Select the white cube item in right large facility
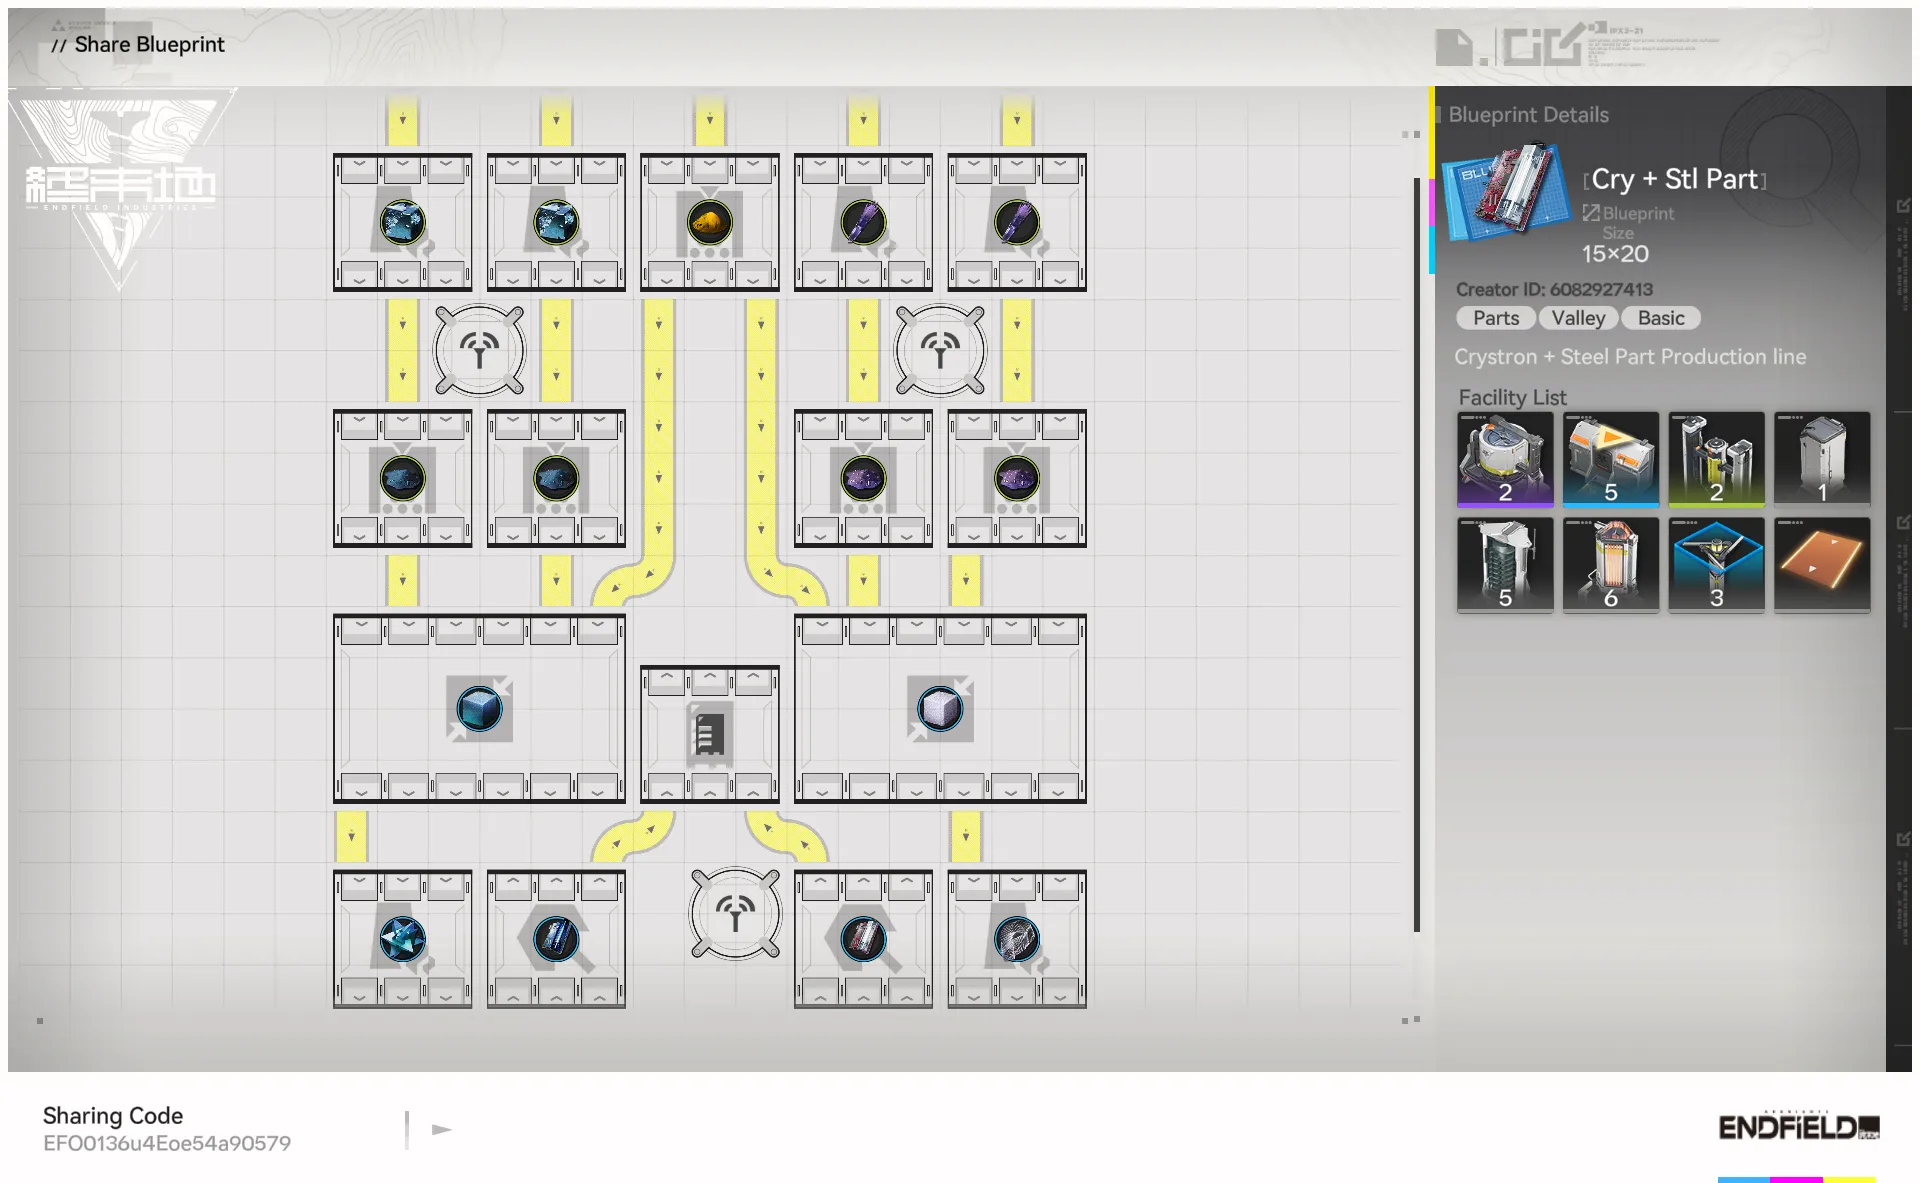 click(940, 709)
